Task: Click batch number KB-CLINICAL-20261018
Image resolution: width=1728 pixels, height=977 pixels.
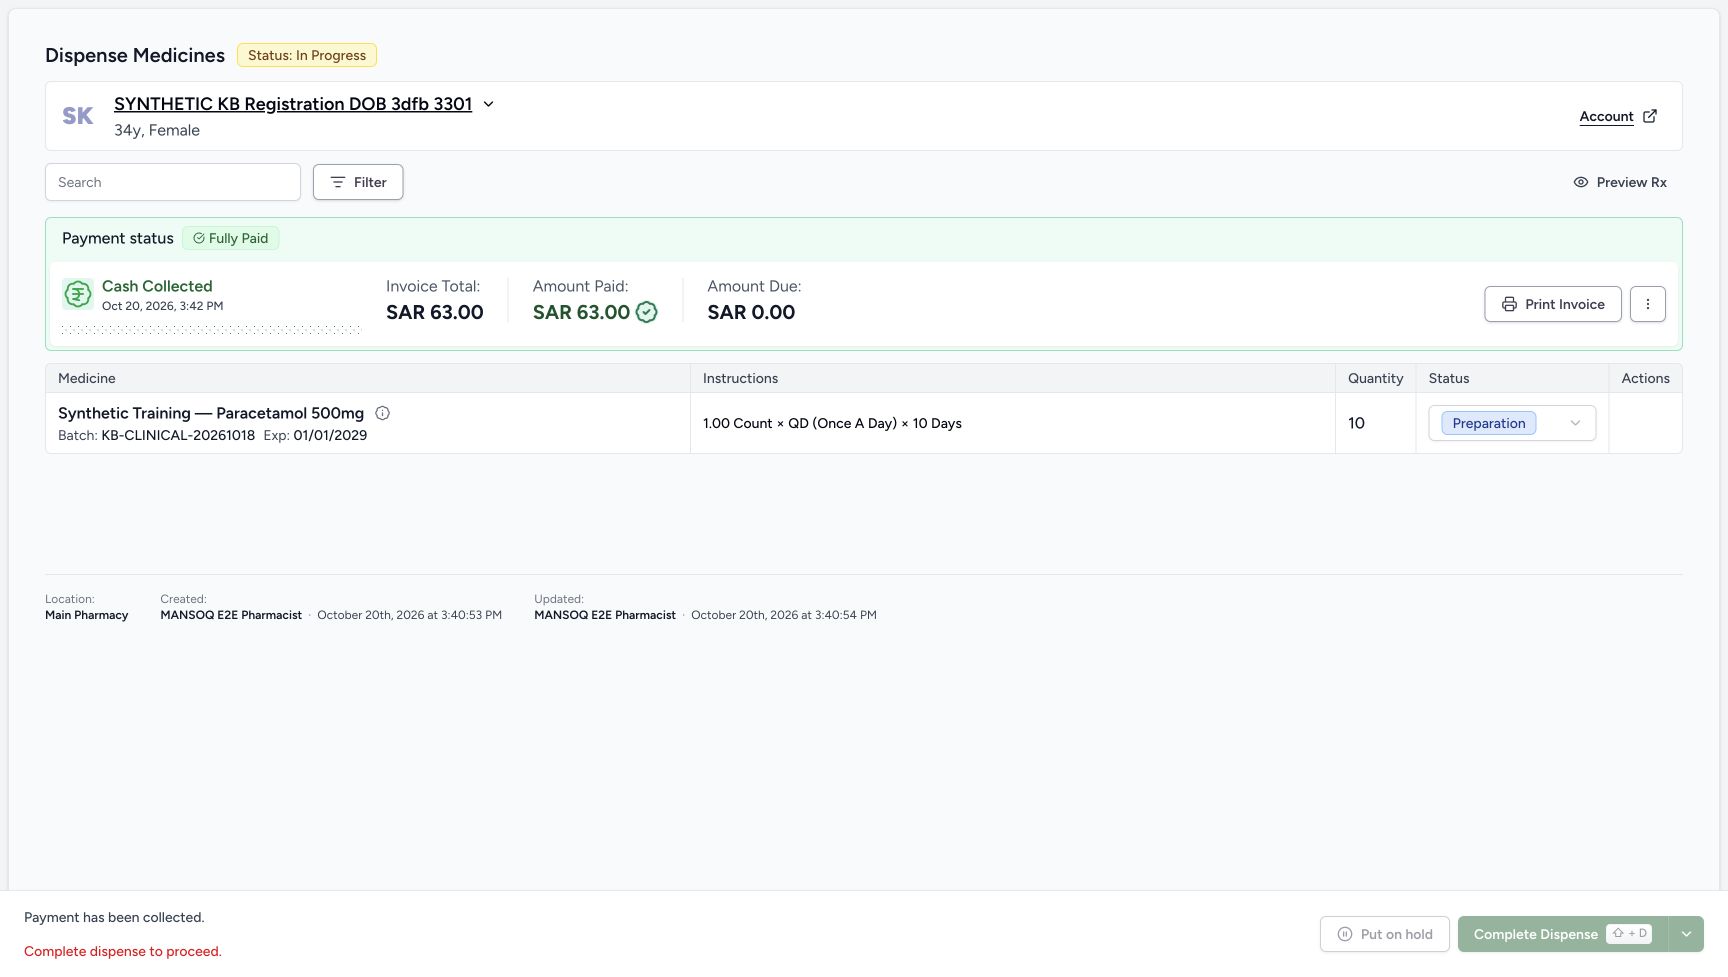Action: pyautogui.click(x=178, y=435)
